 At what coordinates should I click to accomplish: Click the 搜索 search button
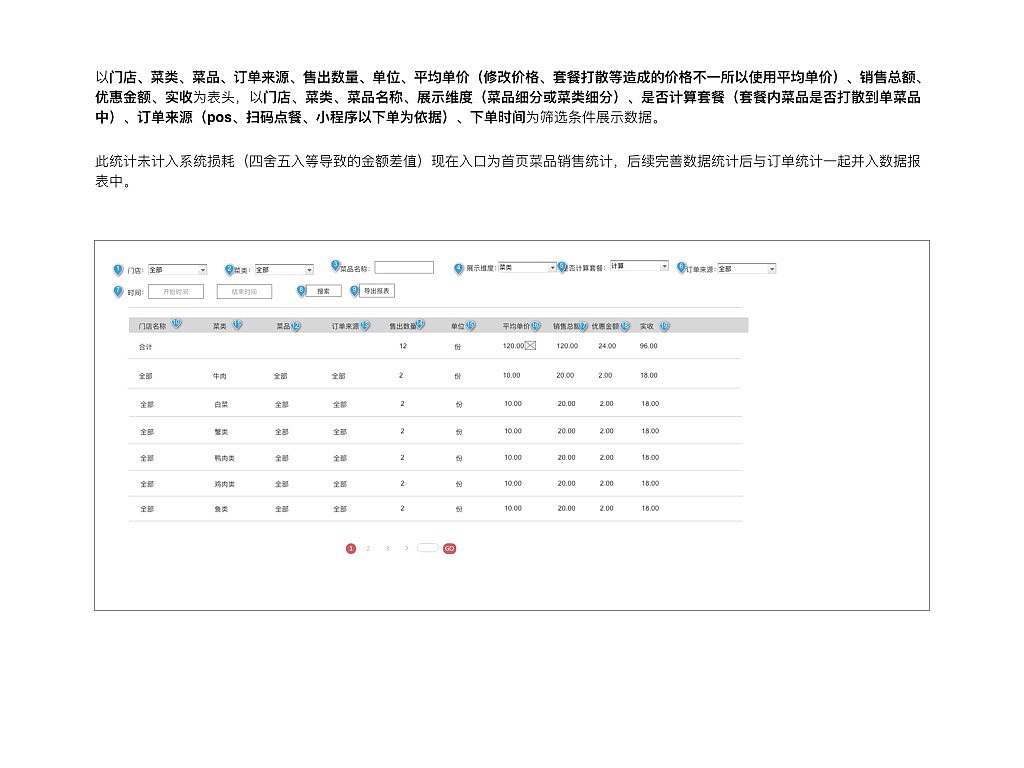[x=323, y=291]
